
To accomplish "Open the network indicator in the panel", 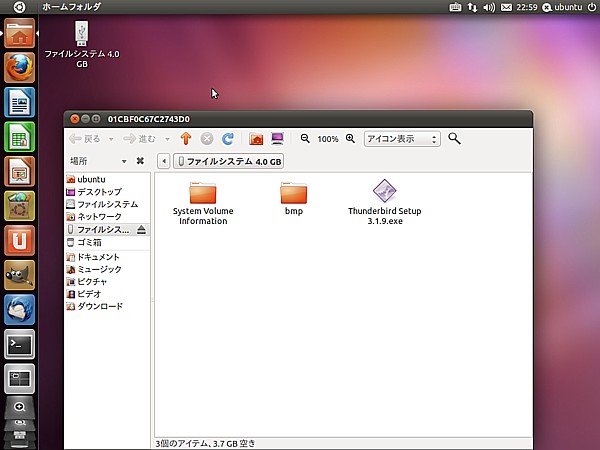I will coord(473,7).
